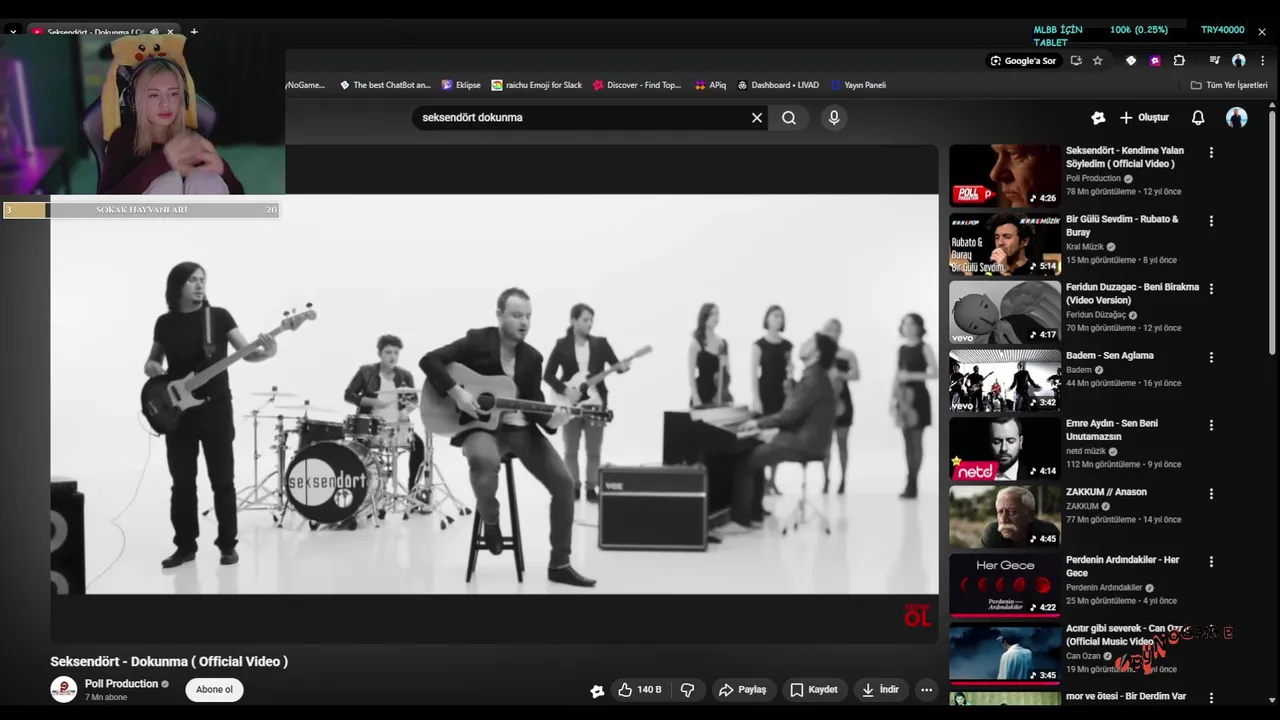The width and height of the screenshot is (1280, 720).
Task: Open the white diamond extension icon
Action: (x=1131, y=61)
